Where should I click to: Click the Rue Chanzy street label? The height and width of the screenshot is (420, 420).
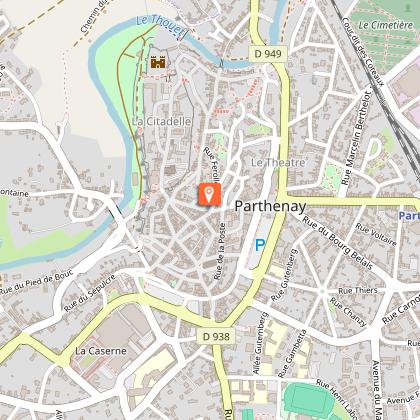pos(348,312)
